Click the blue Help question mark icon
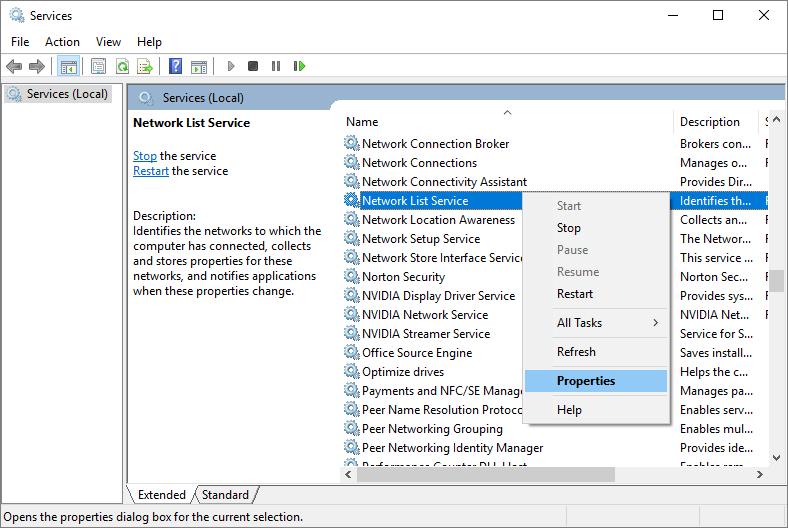 click(175, 66)
